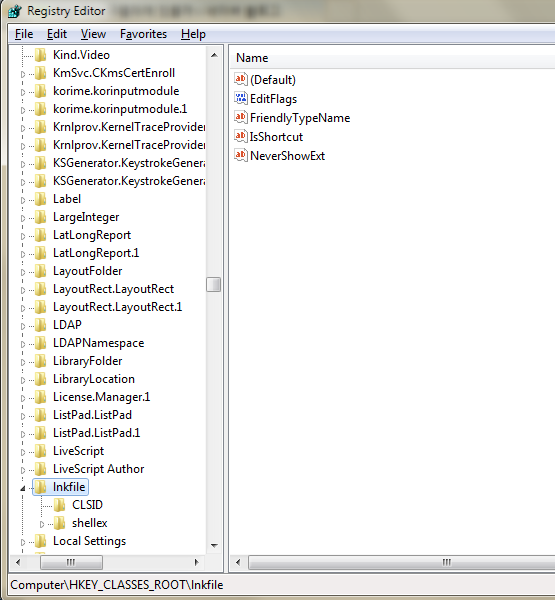Viewport: 555px width, 600px height.
Task: Select the NeverShowExt value name
Action: point(287,156)
